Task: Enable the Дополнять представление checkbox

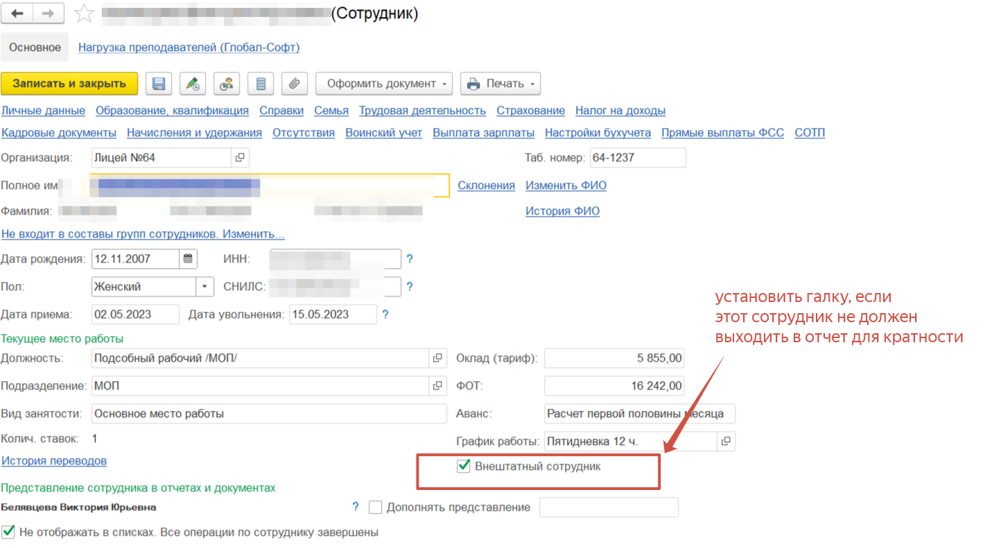Action: (376, 508)
